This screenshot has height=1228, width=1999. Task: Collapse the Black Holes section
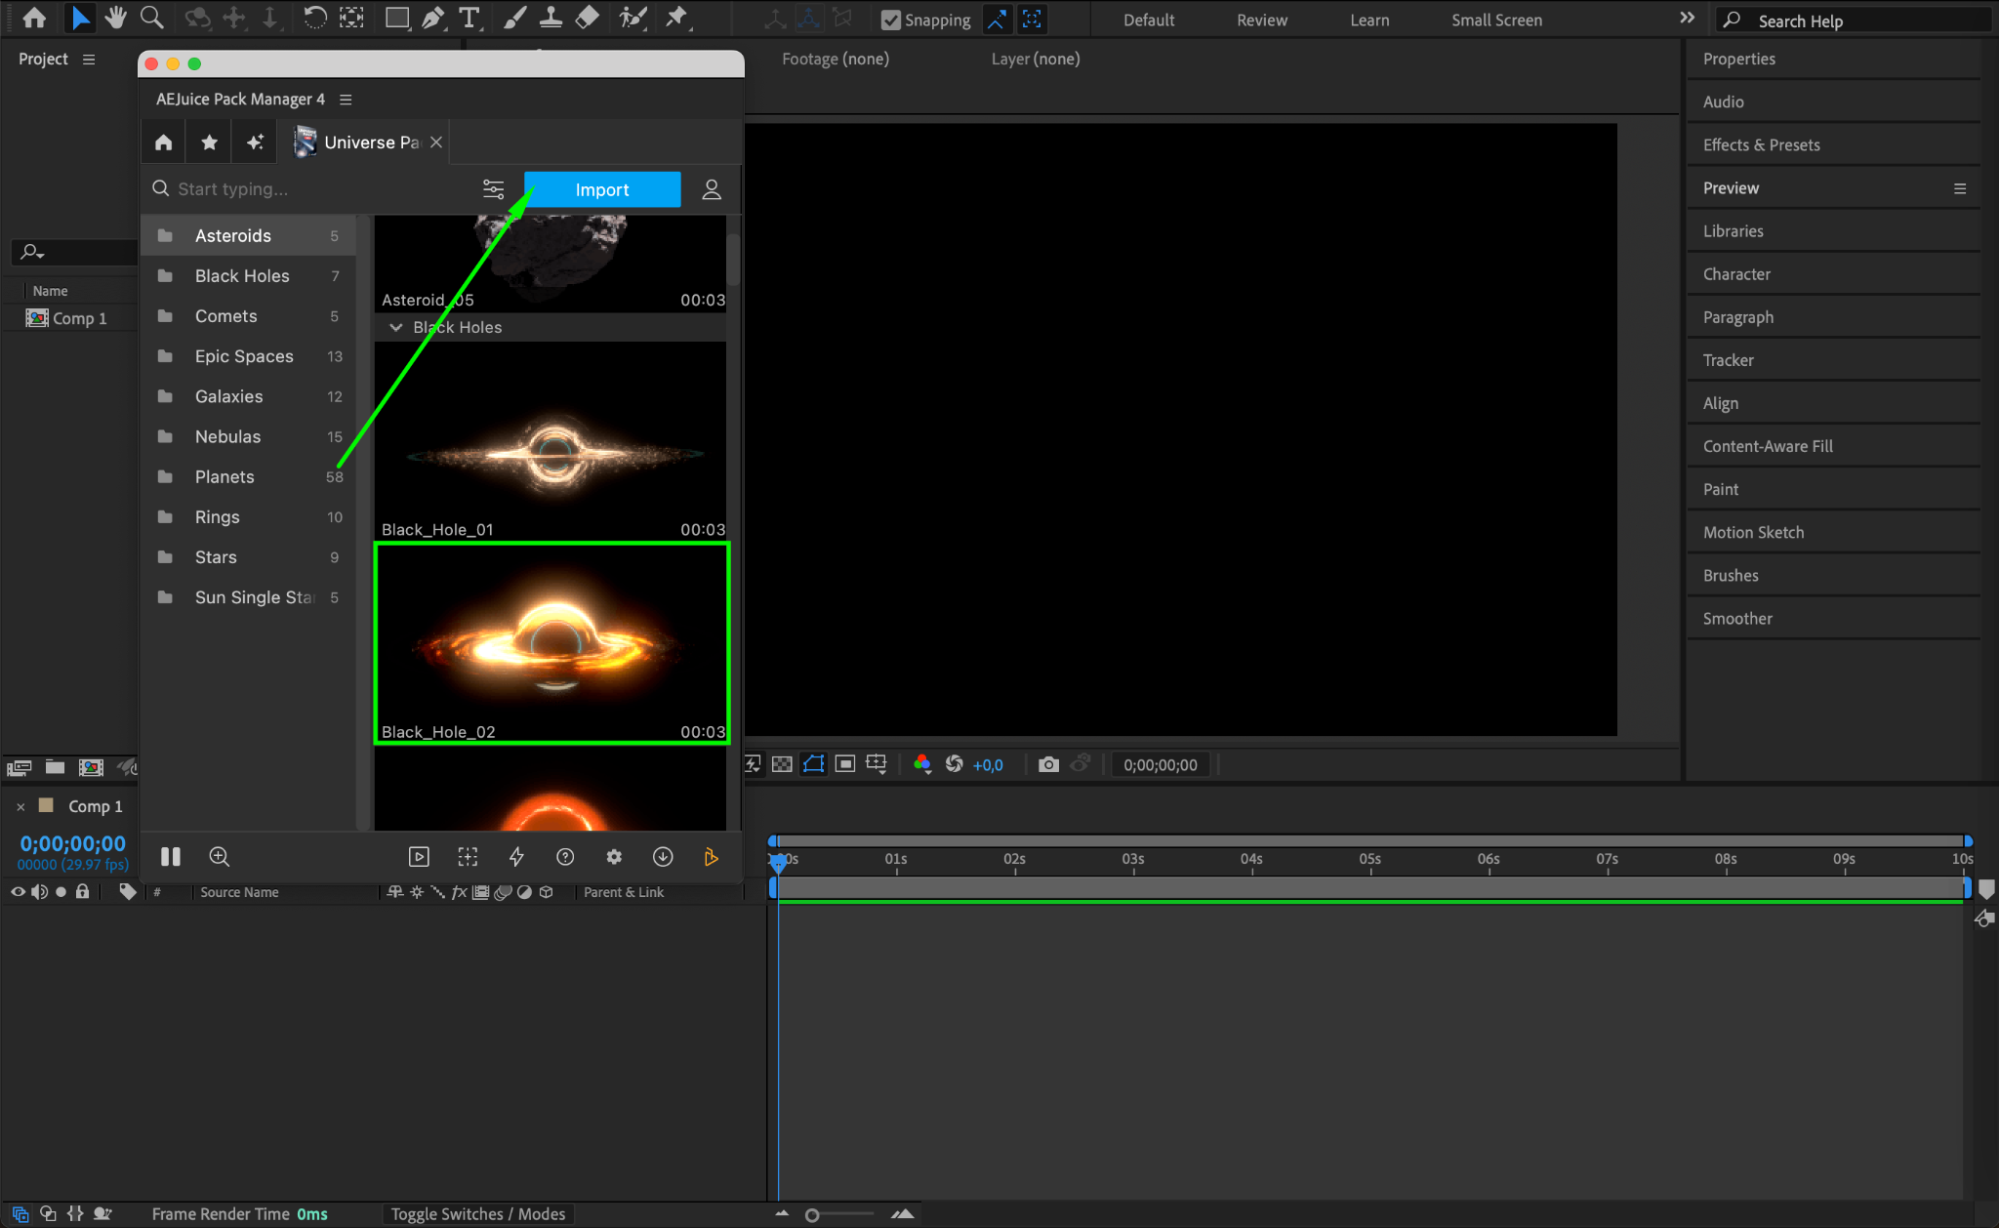click(x=396, y=328)
